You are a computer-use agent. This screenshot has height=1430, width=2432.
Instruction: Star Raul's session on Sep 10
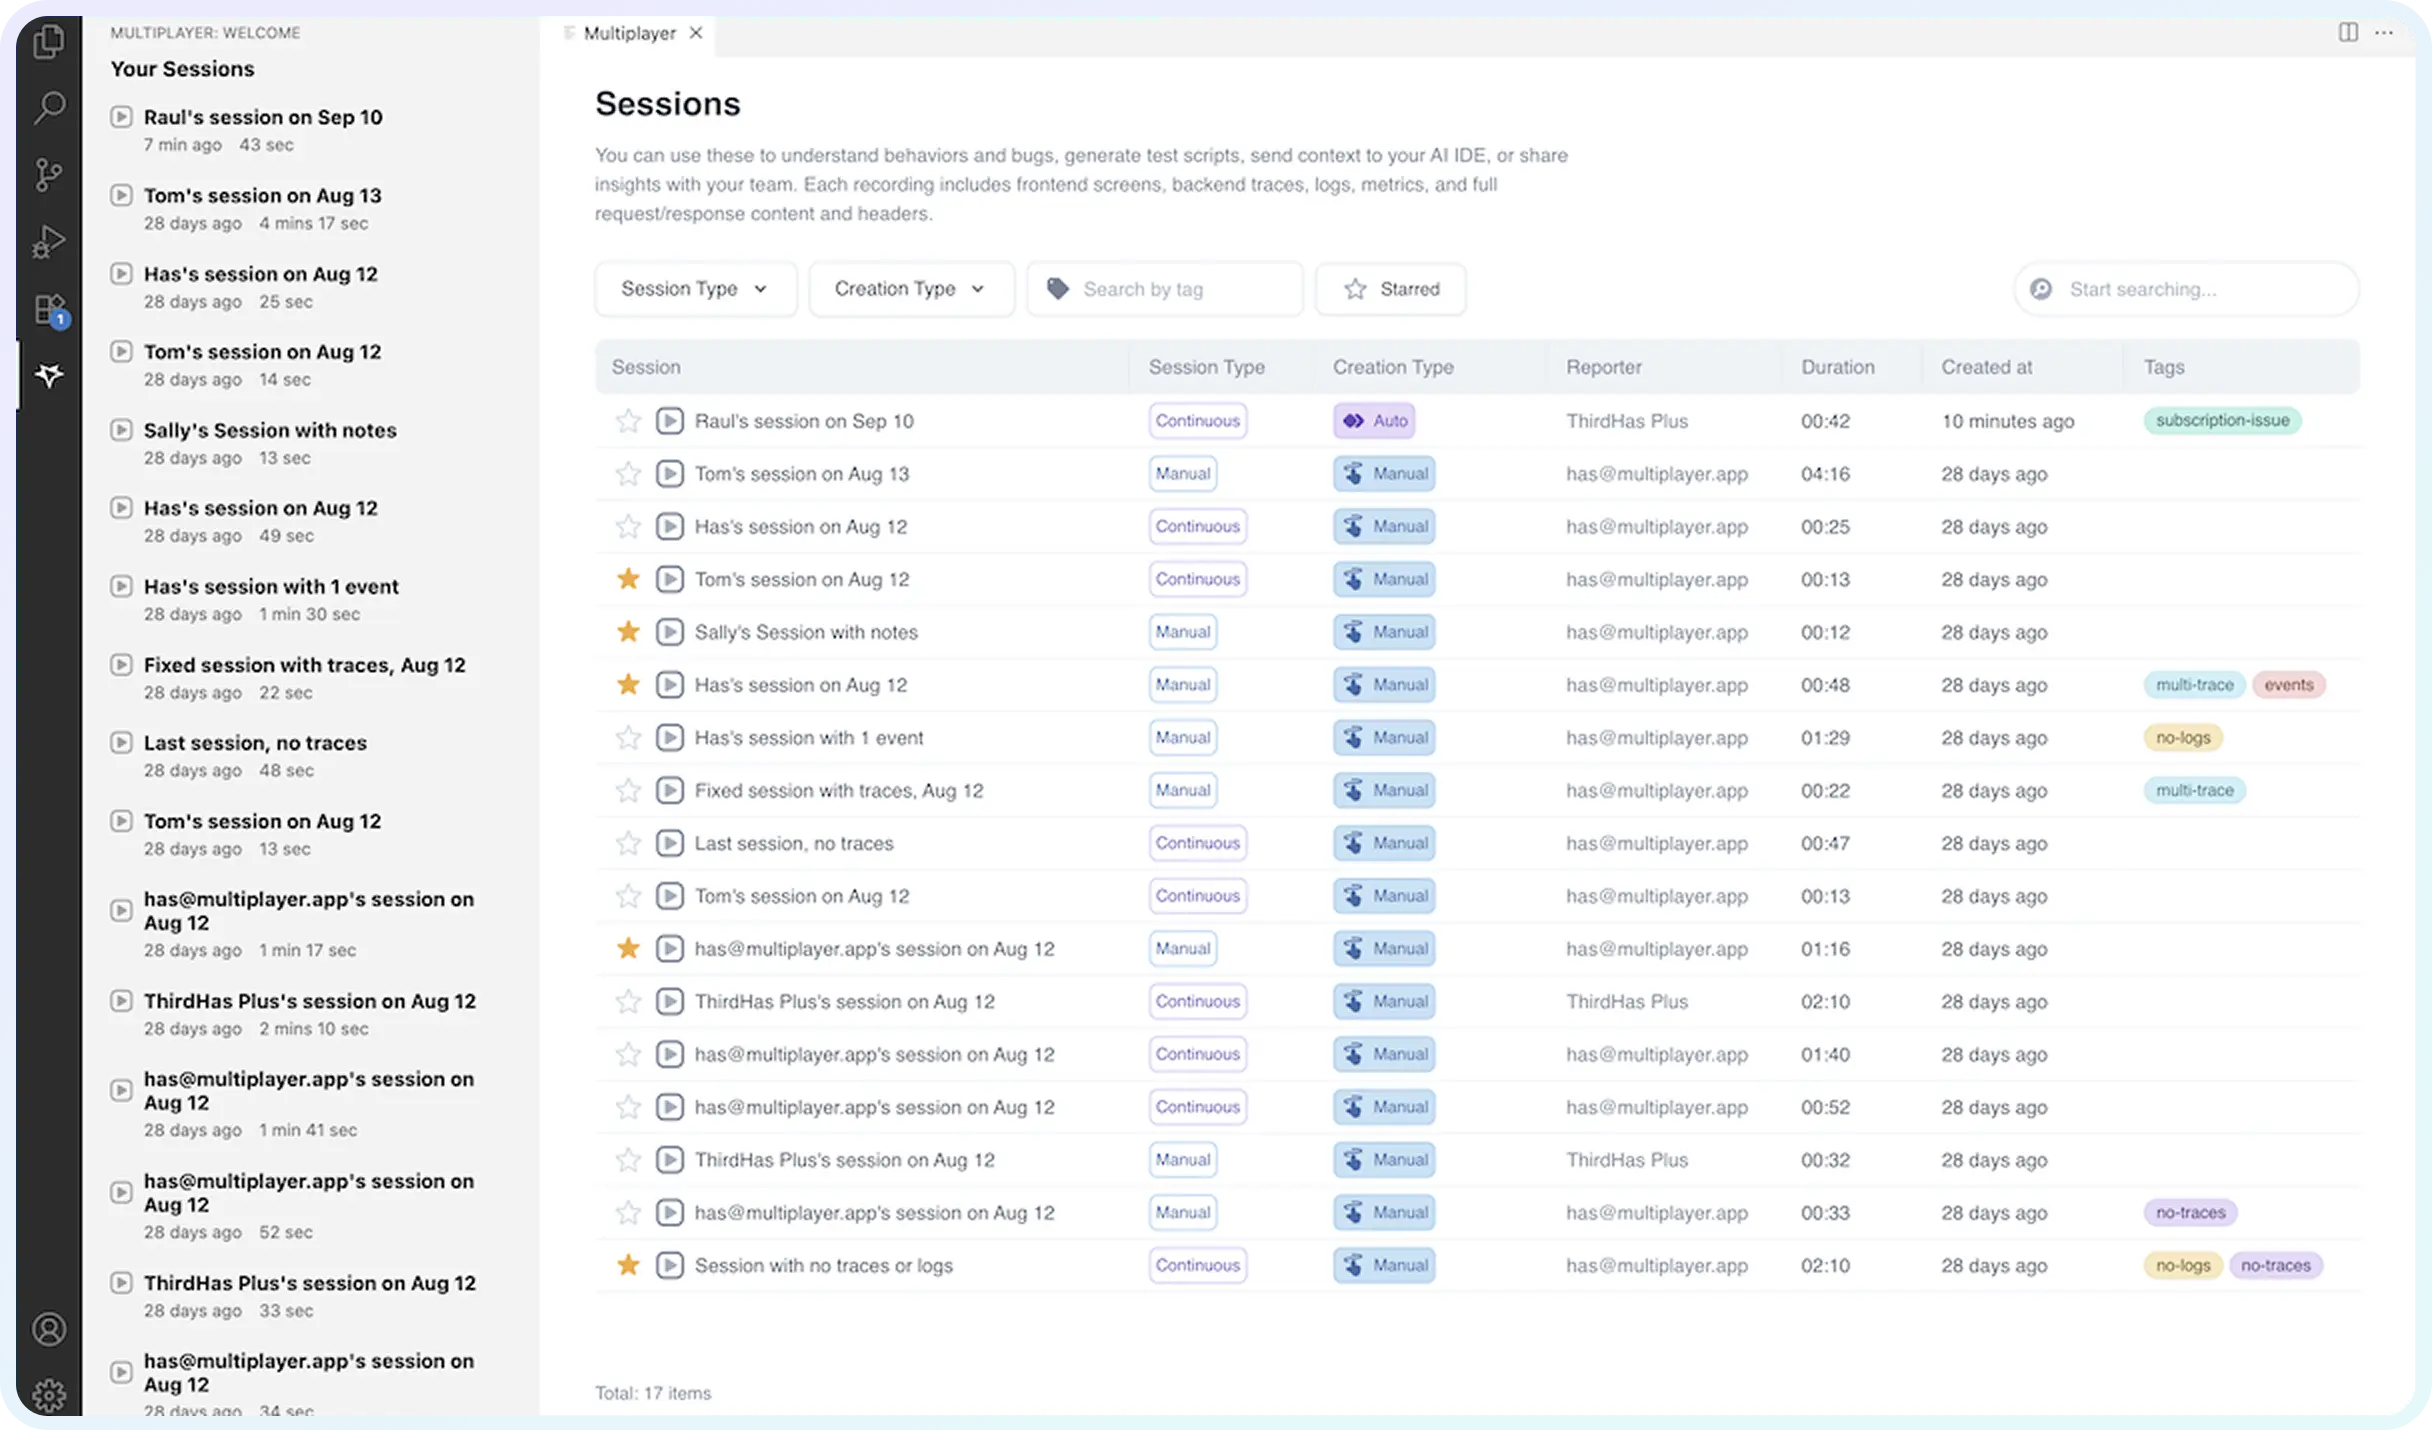point(628,421)
